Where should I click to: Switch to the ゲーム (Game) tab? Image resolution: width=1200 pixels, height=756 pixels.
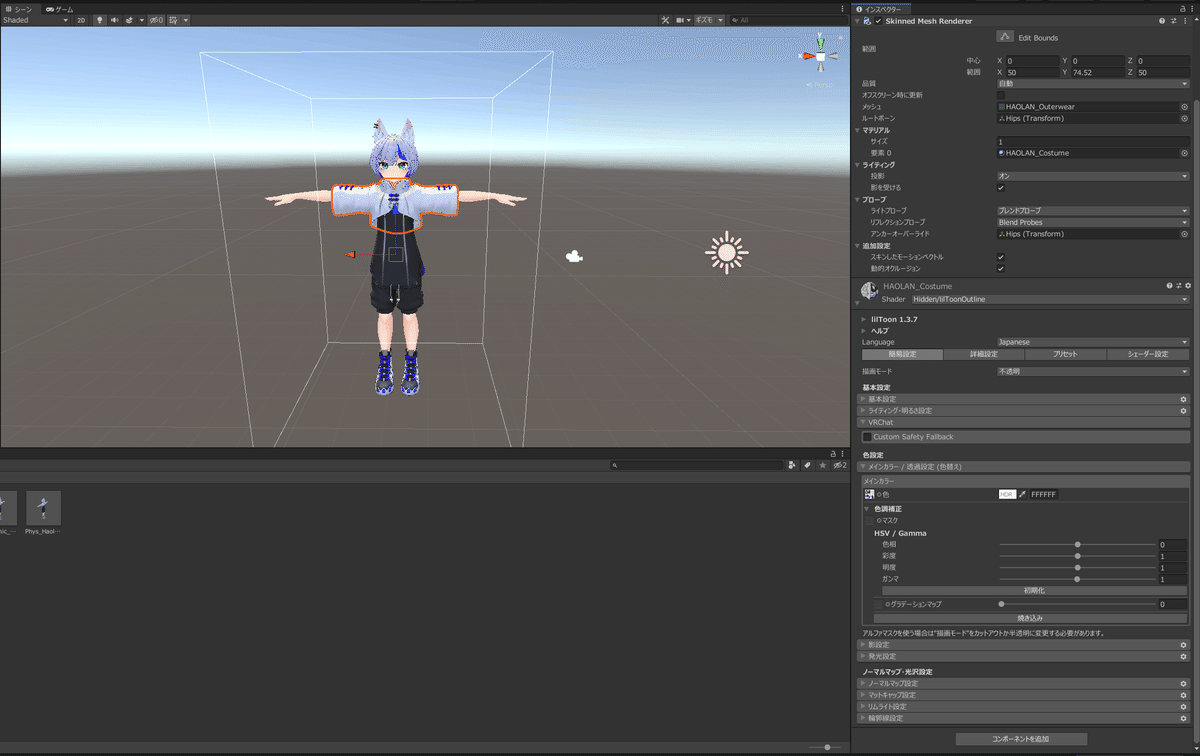pos(61,8)
